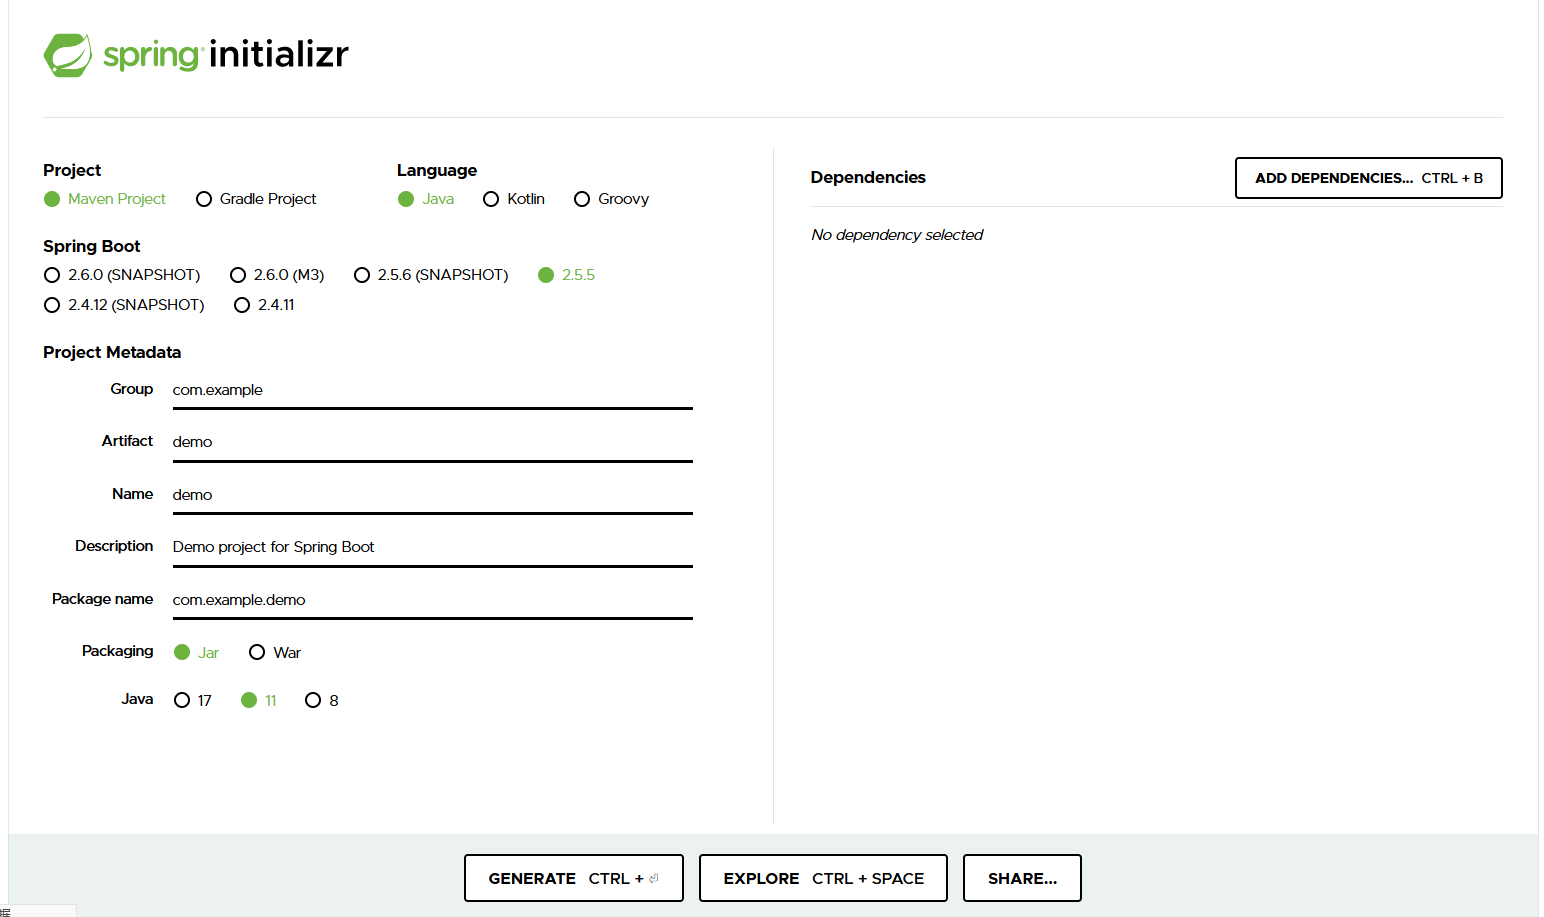Select Spring Boot 2.4.12 (SNAPSHOT)

pos(52,305)
